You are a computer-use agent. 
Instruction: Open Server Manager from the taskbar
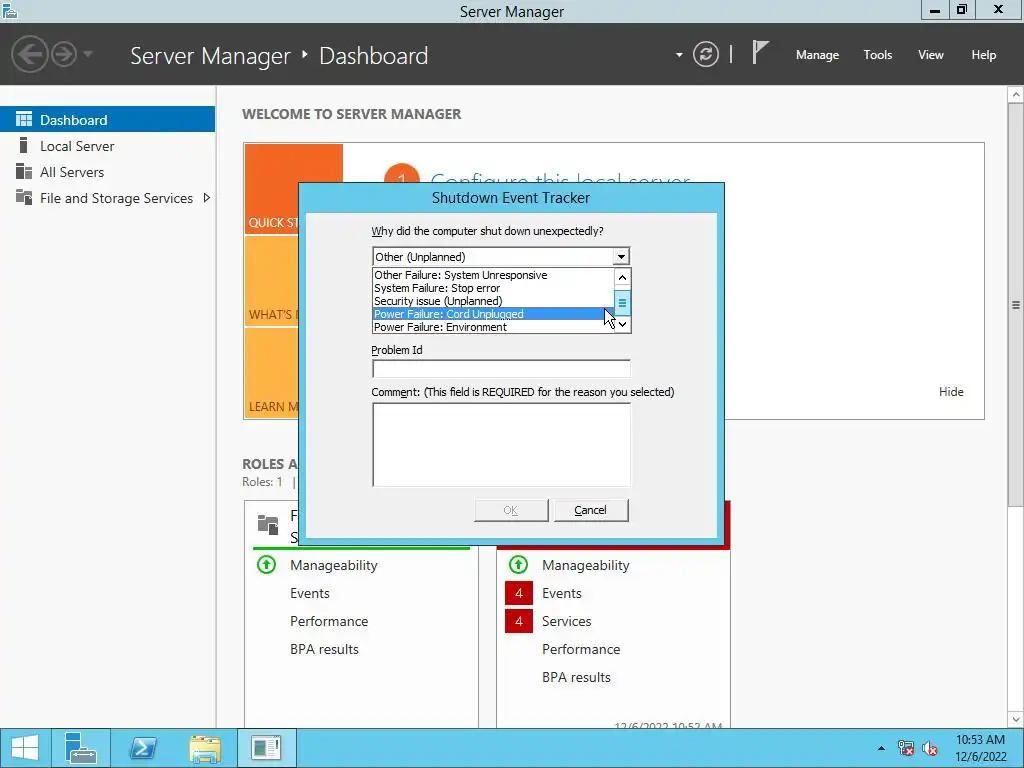click(x=81, y=748)
